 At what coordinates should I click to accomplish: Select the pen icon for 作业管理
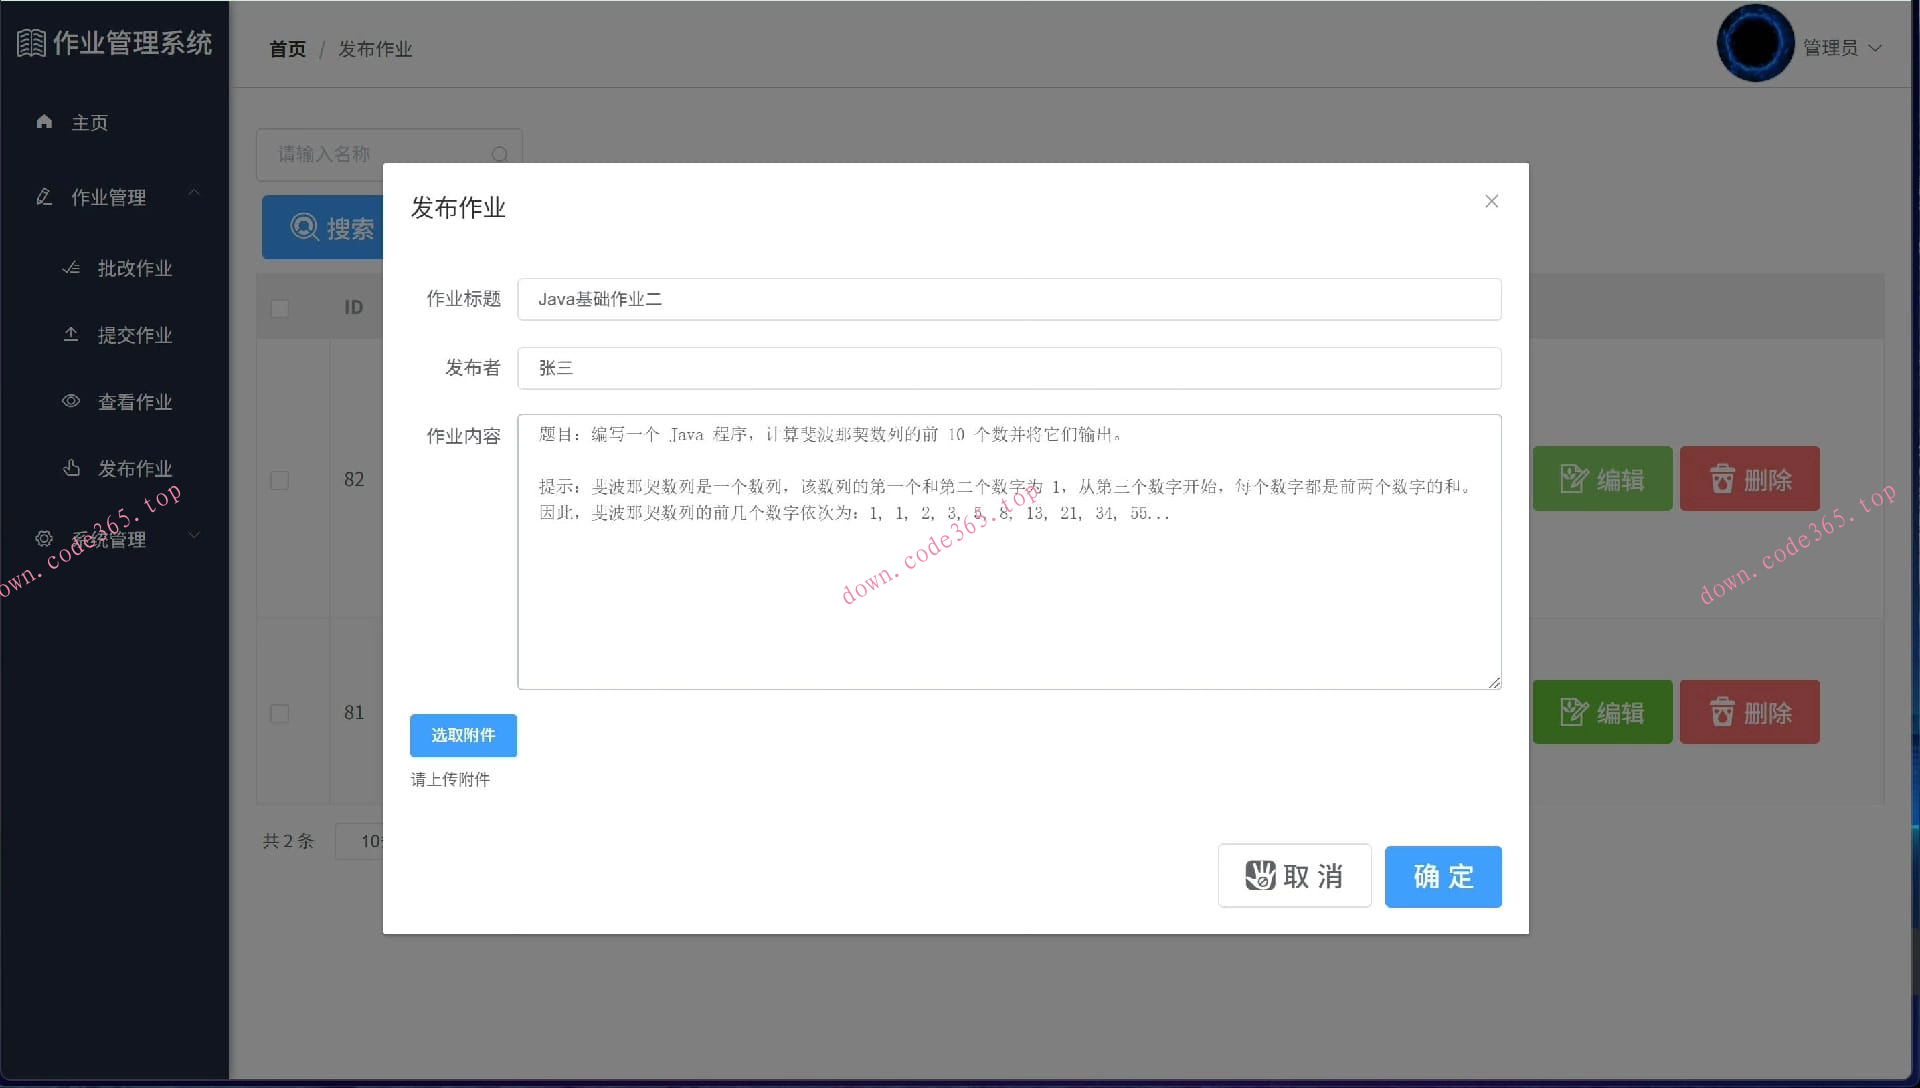44,197
